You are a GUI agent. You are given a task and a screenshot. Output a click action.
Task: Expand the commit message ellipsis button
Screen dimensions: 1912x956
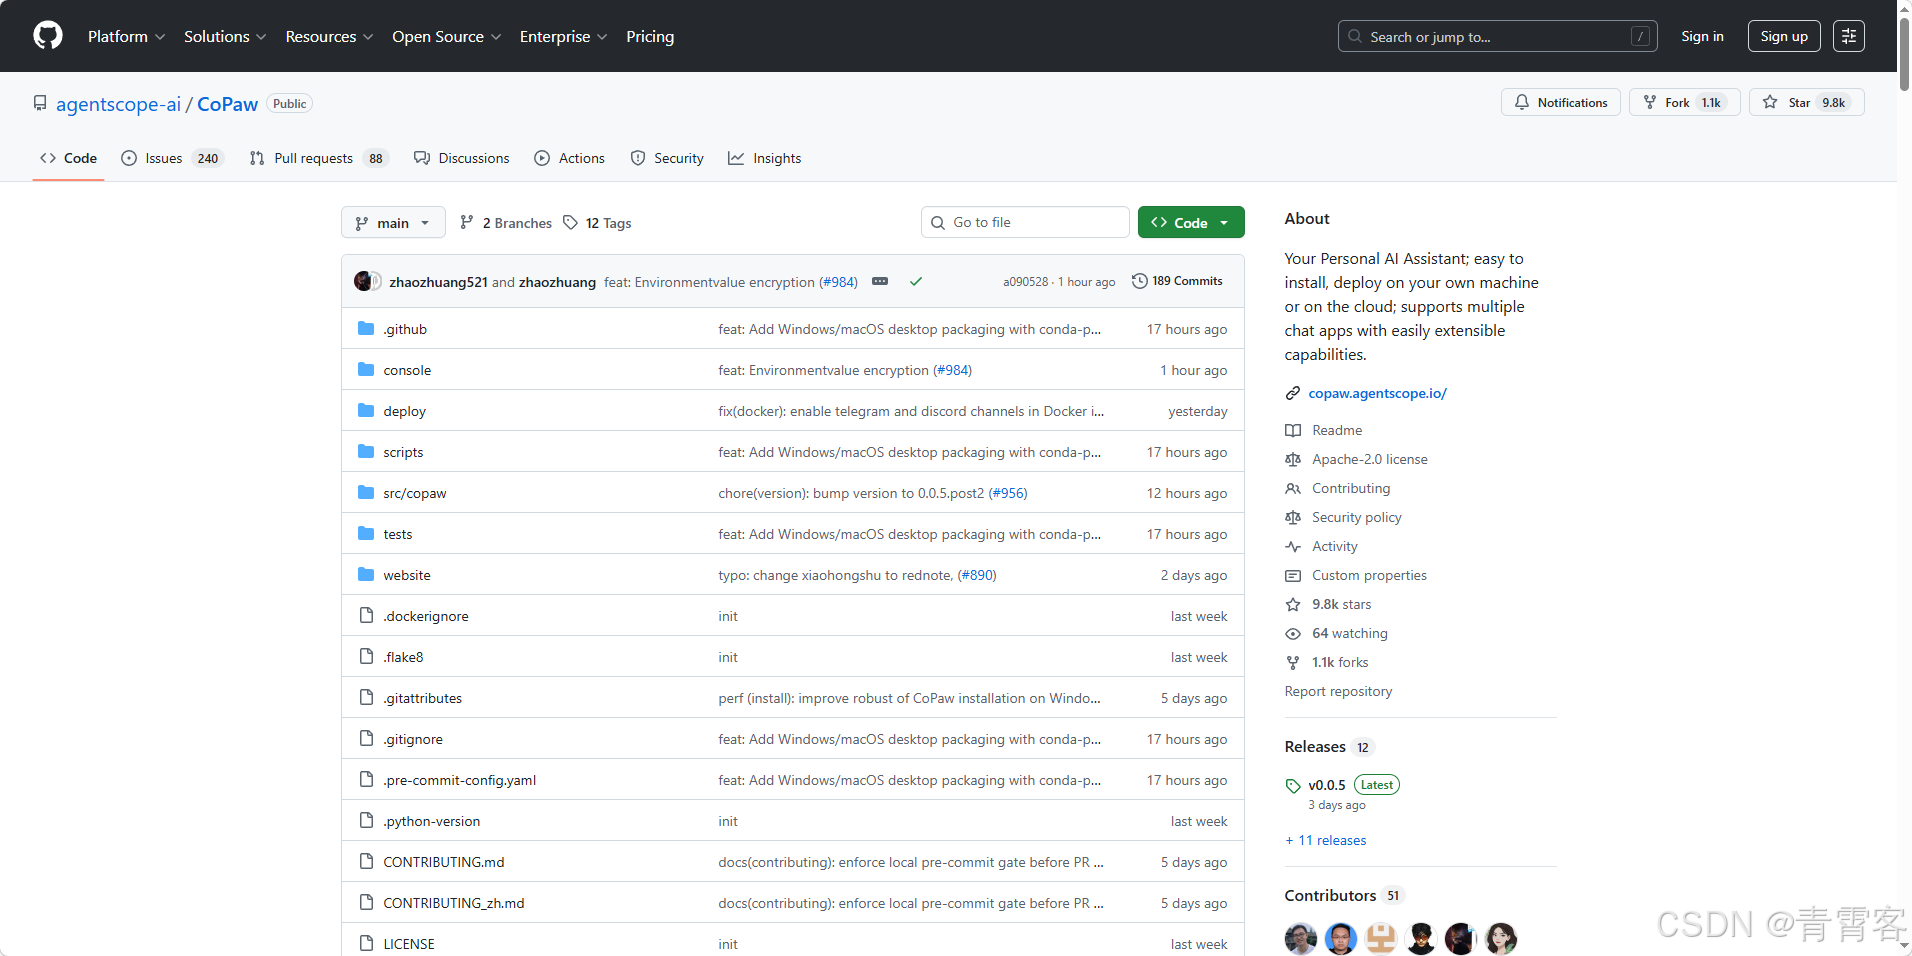[880, 282]
